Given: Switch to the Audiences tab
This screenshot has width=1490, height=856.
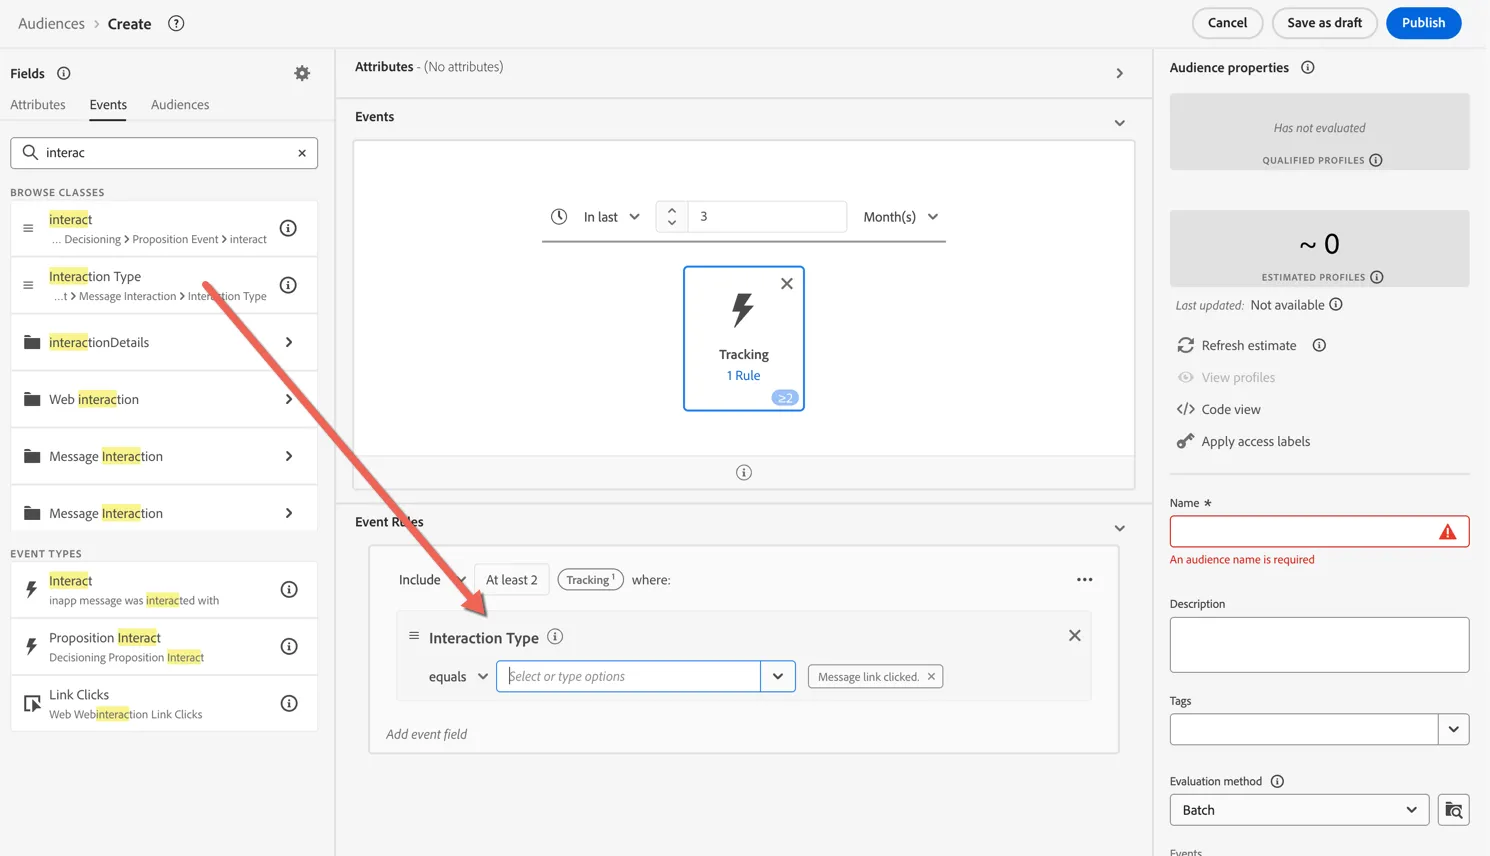Looking at the screenshot, I should tap(180, 104).
